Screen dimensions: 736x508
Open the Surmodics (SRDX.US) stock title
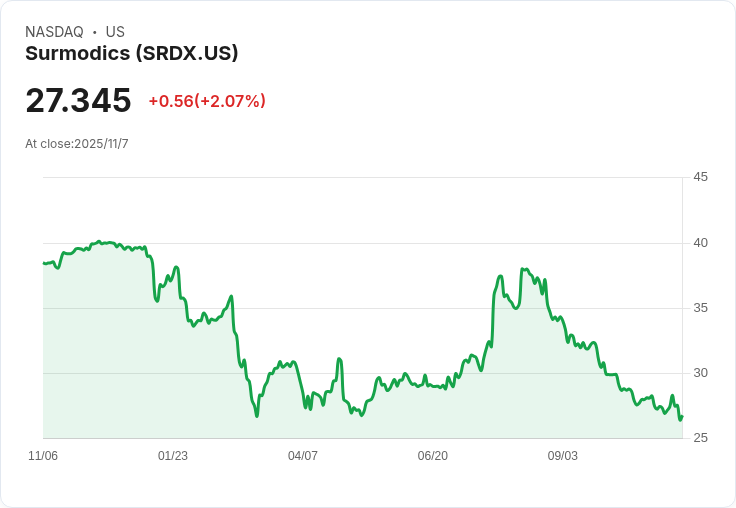(132, 54)
